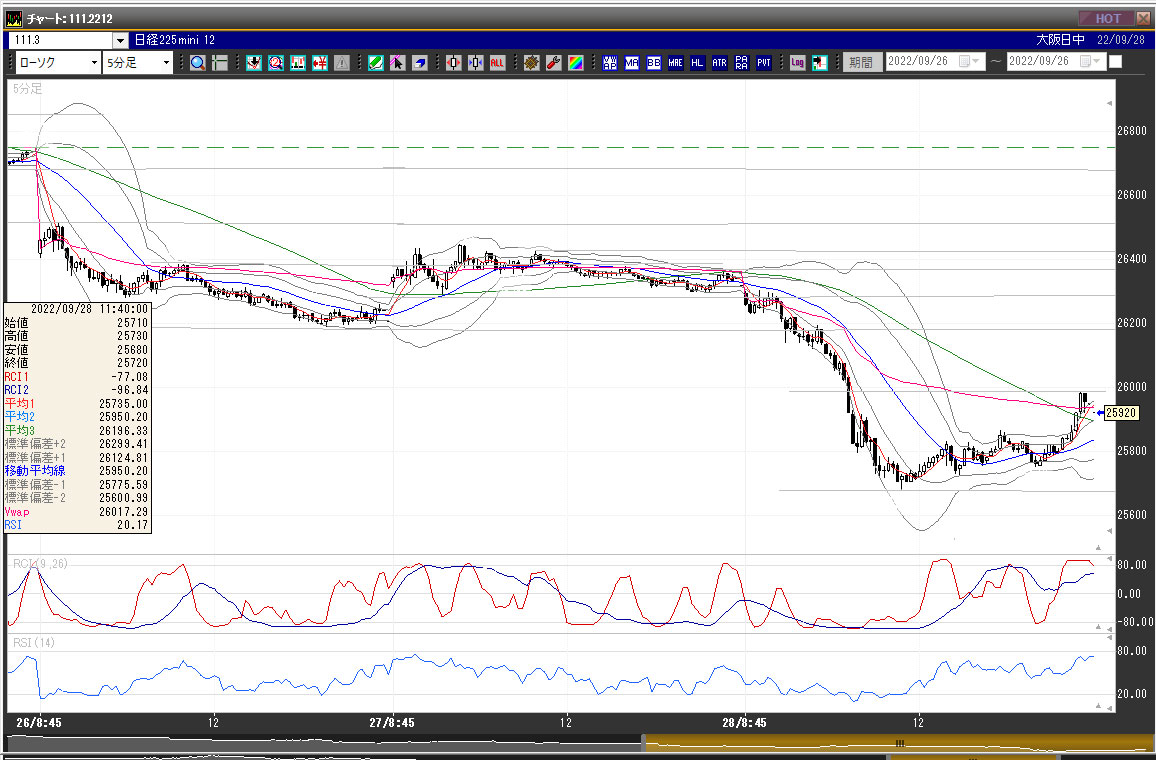Click the 26800 price axis label
The height and width of the screenshot is (760, 1156).
1132,131
